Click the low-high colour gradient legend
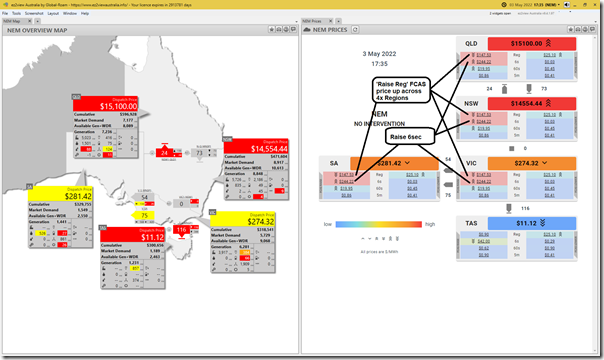604x360 pixels. 379,224
